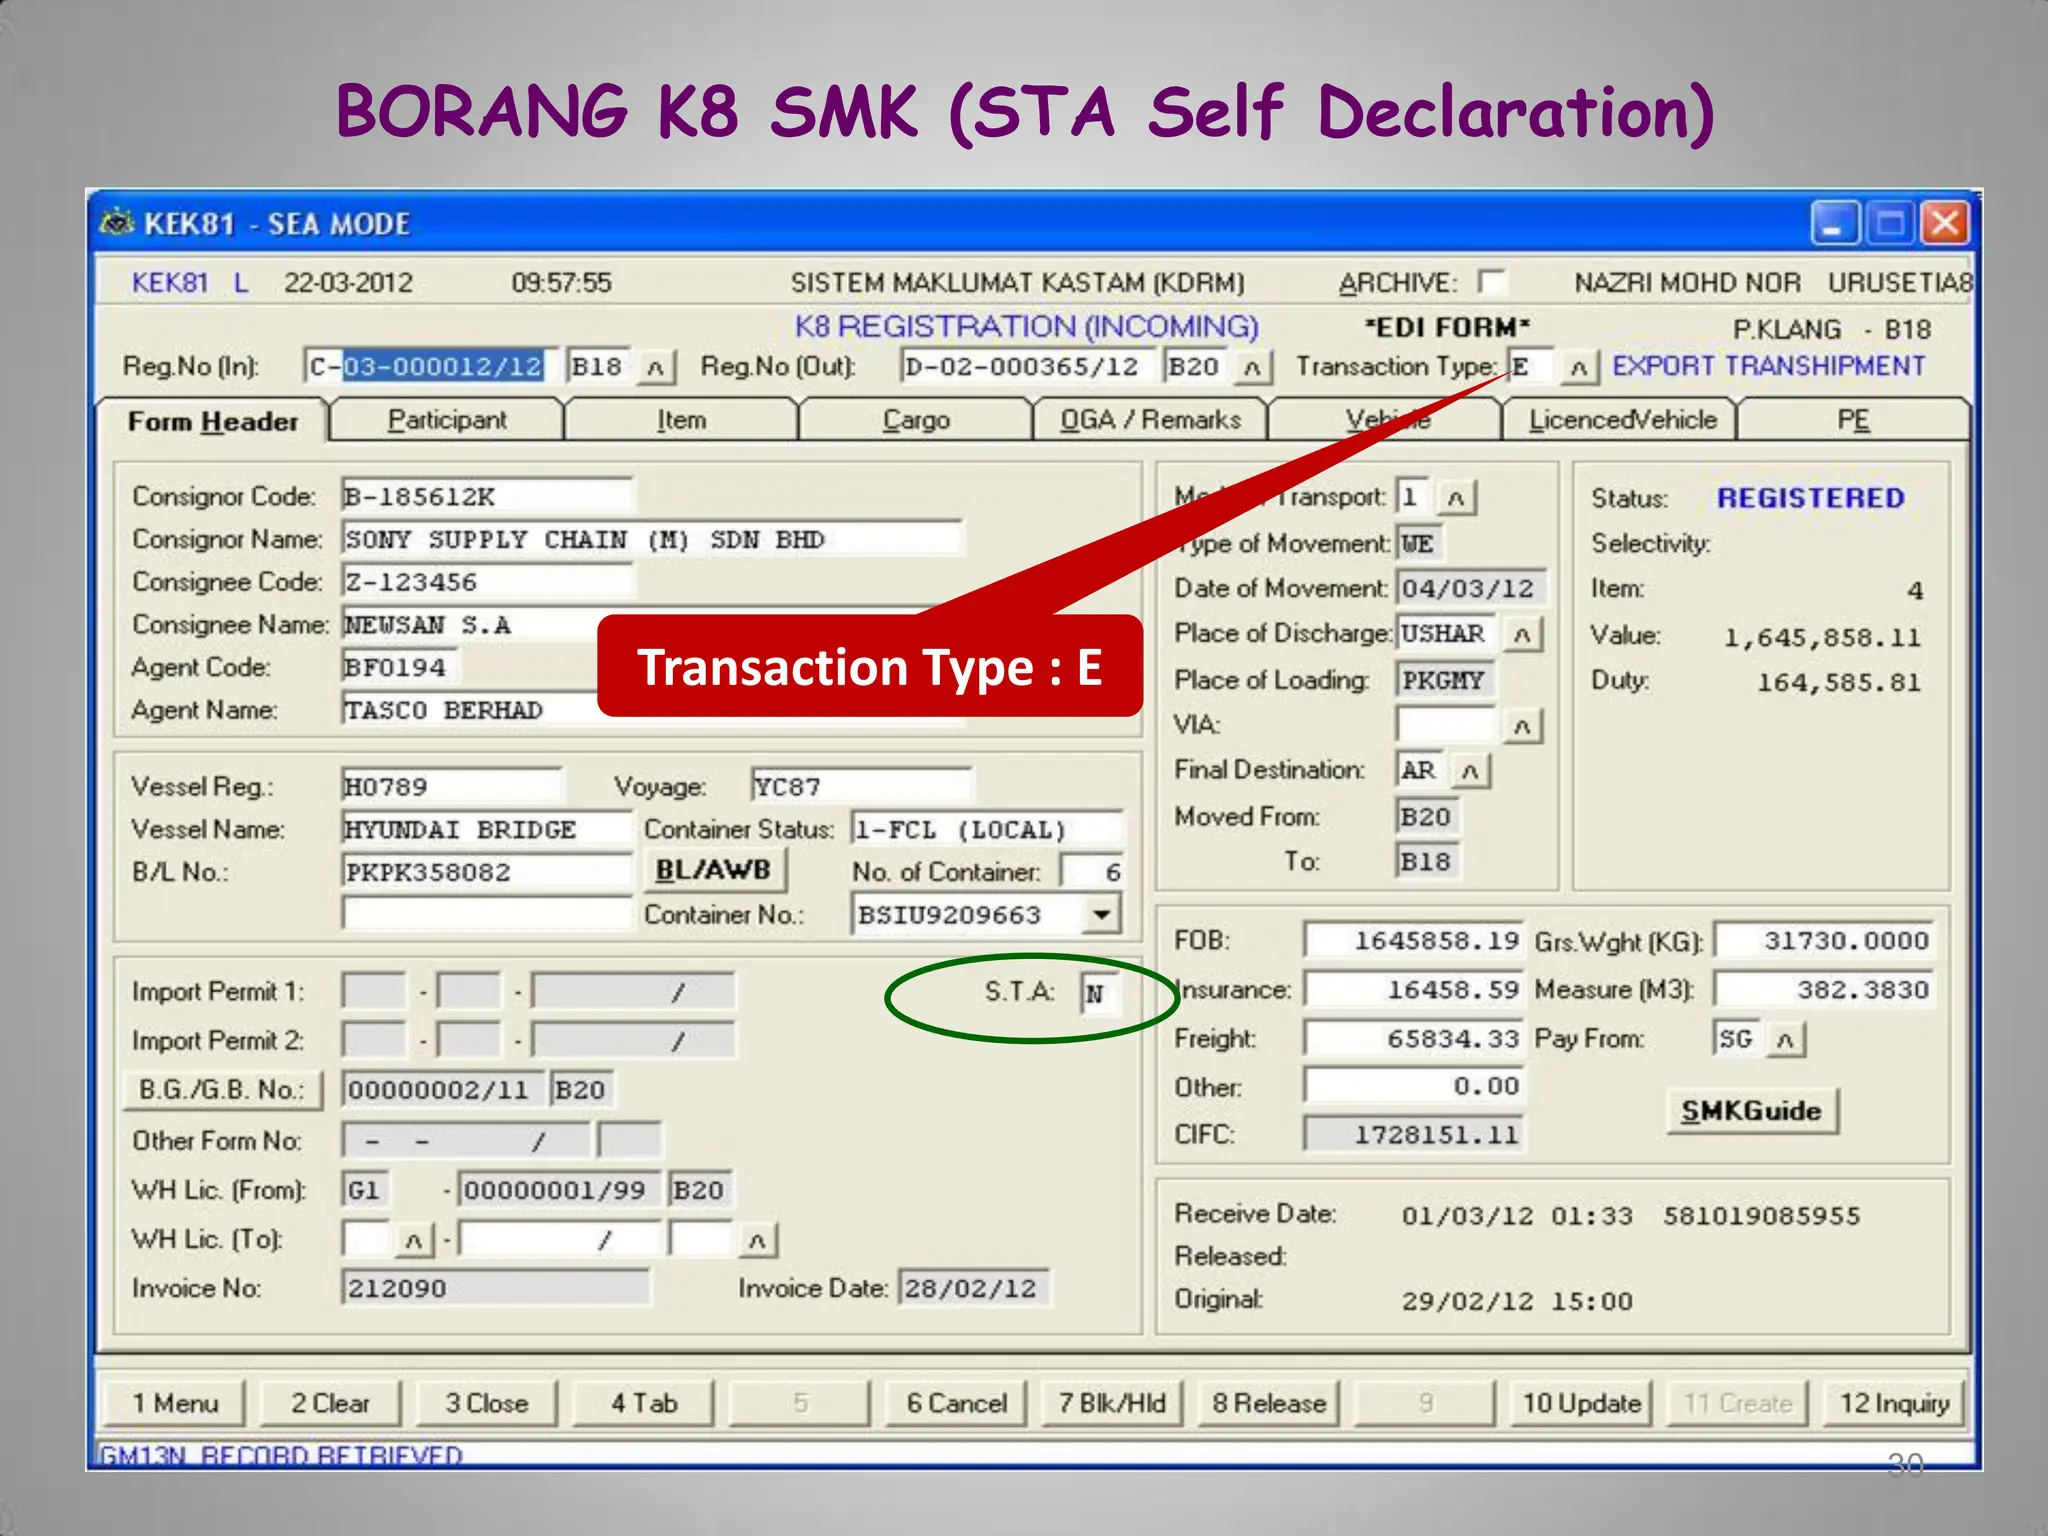Screen dimensions: 2048x1536
Task: Click the Voyage field YC87
Action: click(x=861, y=787)
